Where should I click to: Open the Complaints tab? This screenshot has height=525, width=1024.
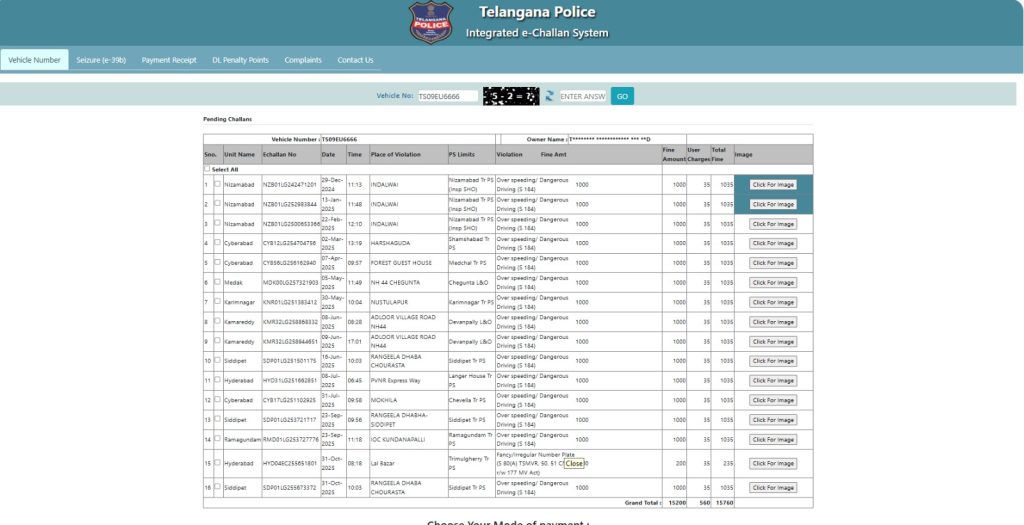tap(303, 60)
